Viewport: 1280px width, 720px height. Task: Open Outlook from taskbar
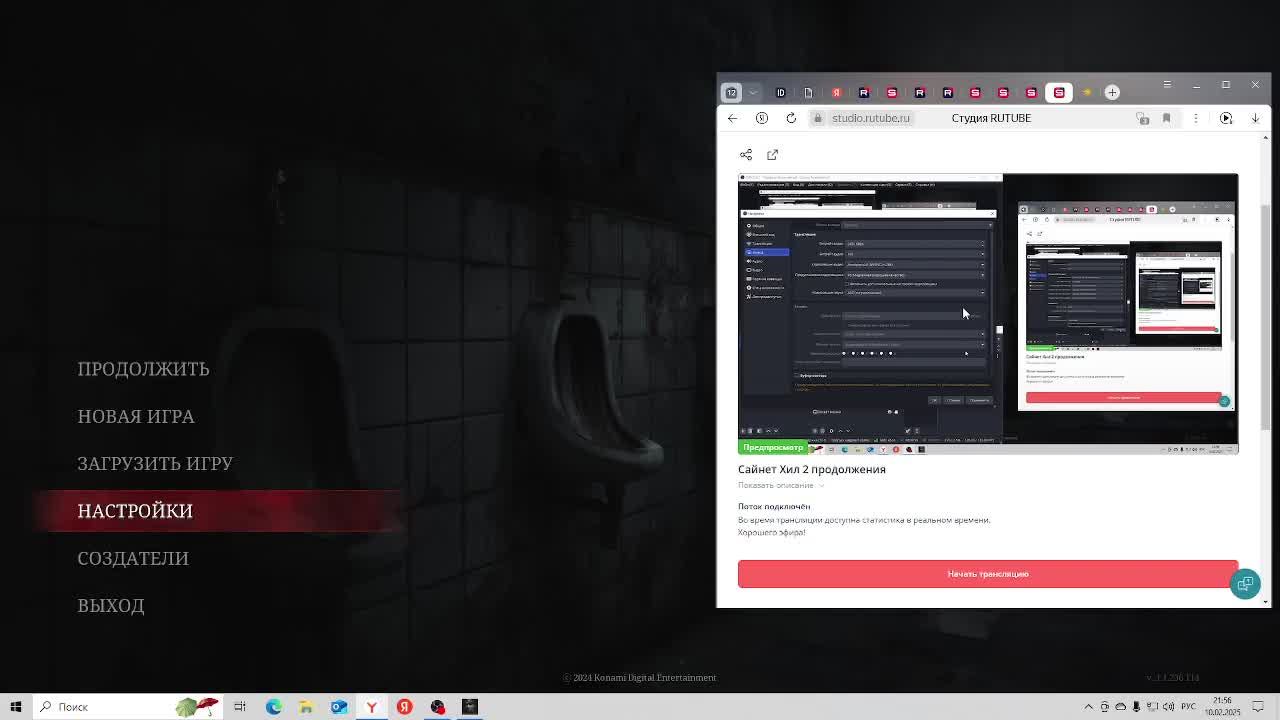339,707
